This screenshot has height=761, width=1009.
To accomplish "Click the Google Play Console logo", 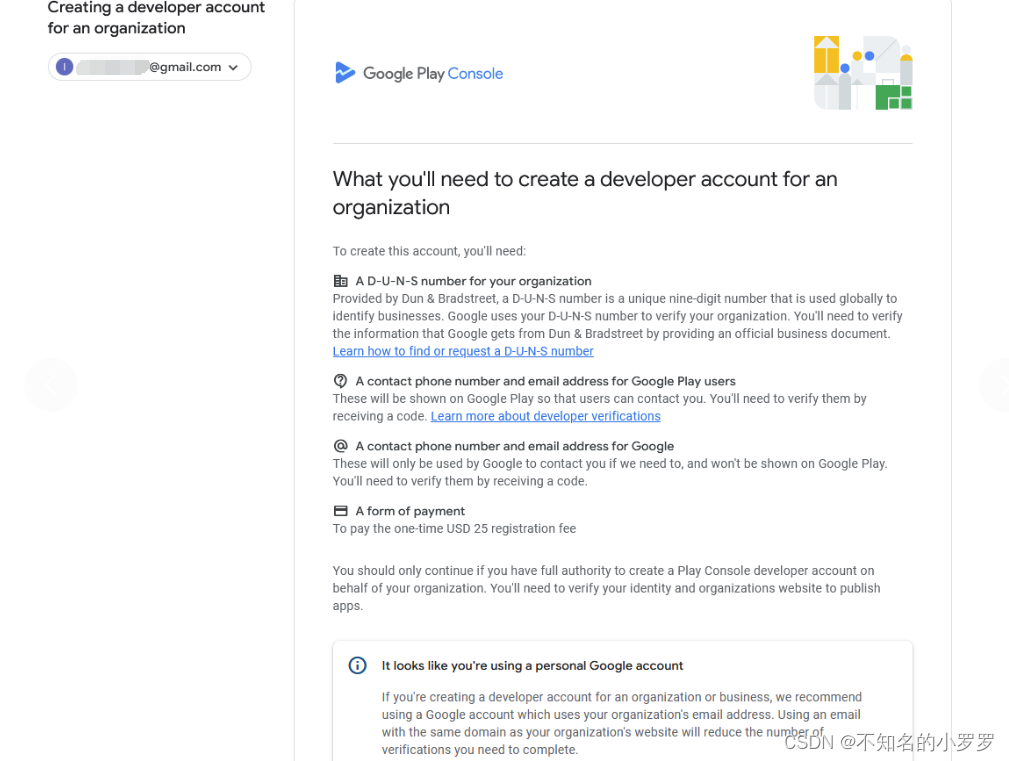I will (x=419, y=73).
